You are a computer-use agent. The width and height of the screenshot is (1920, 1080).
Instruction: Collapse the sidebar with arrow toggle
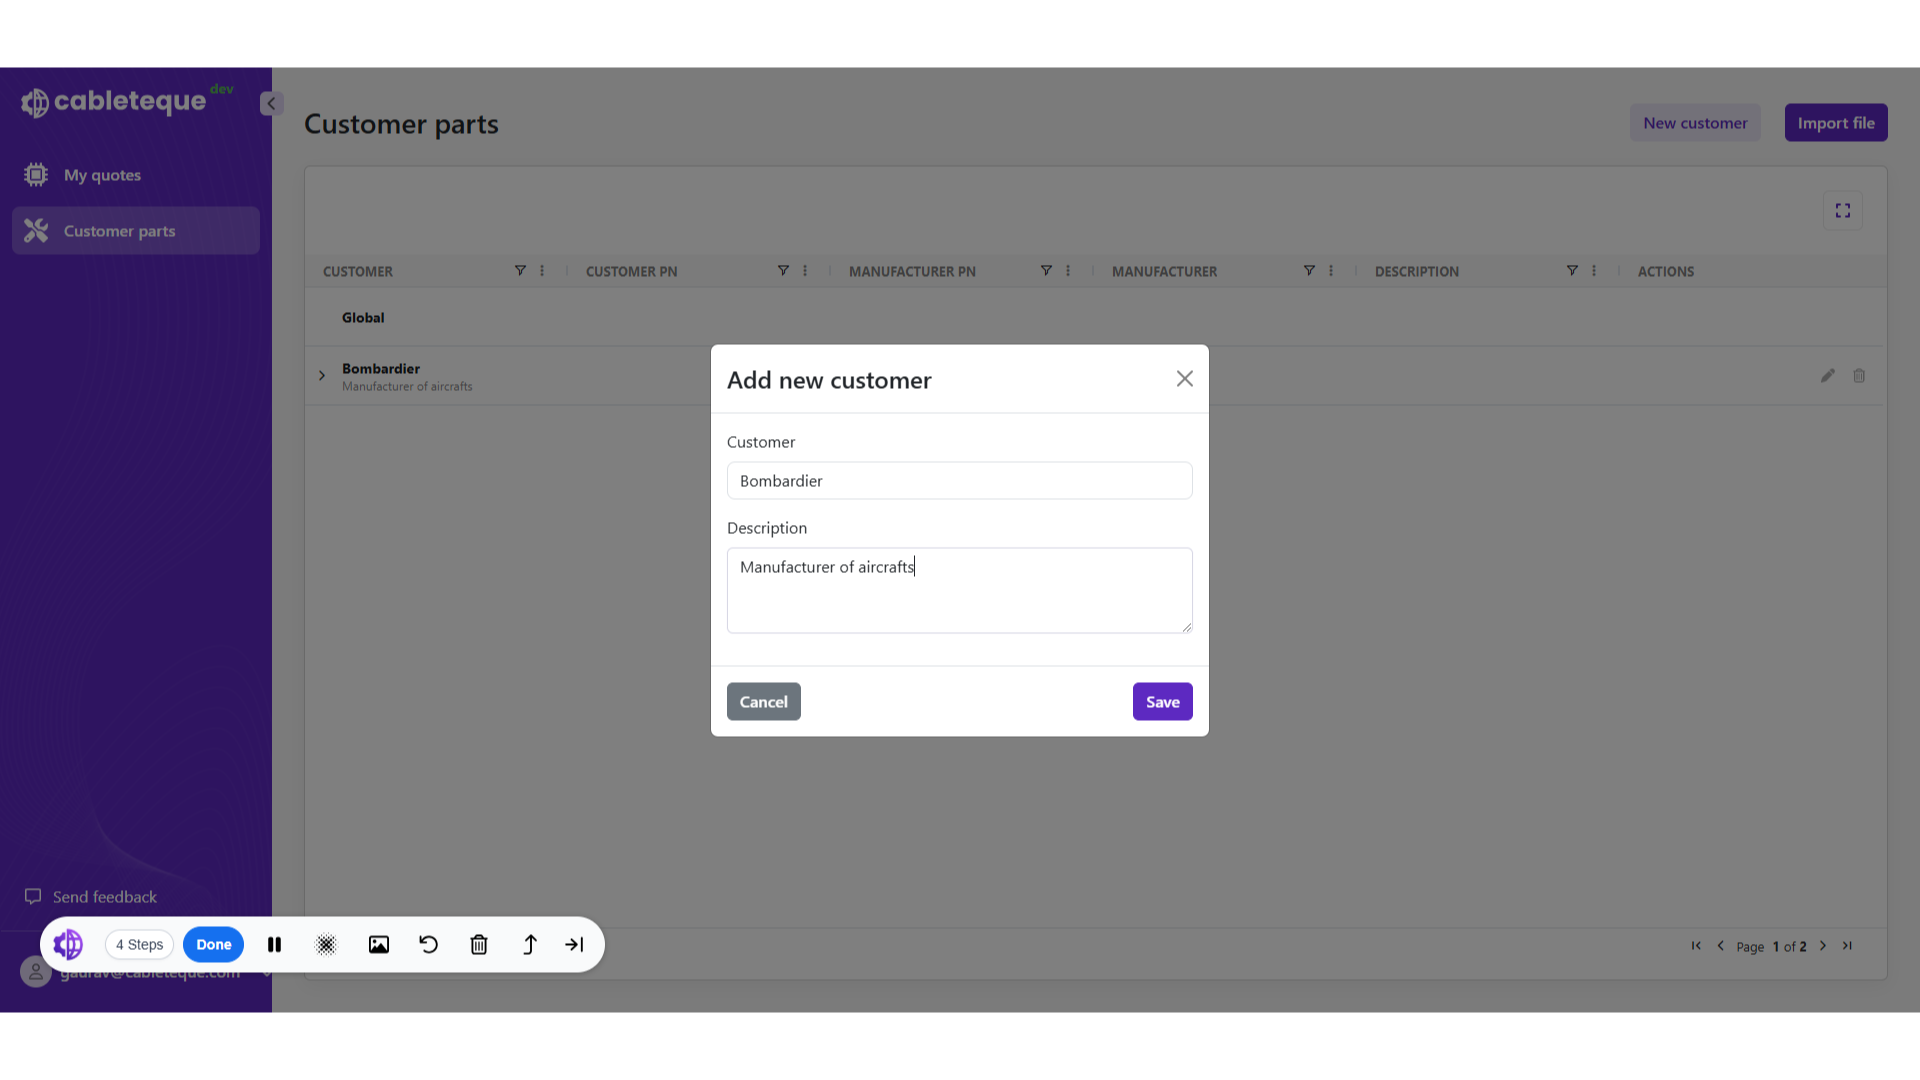pos(271,103)
